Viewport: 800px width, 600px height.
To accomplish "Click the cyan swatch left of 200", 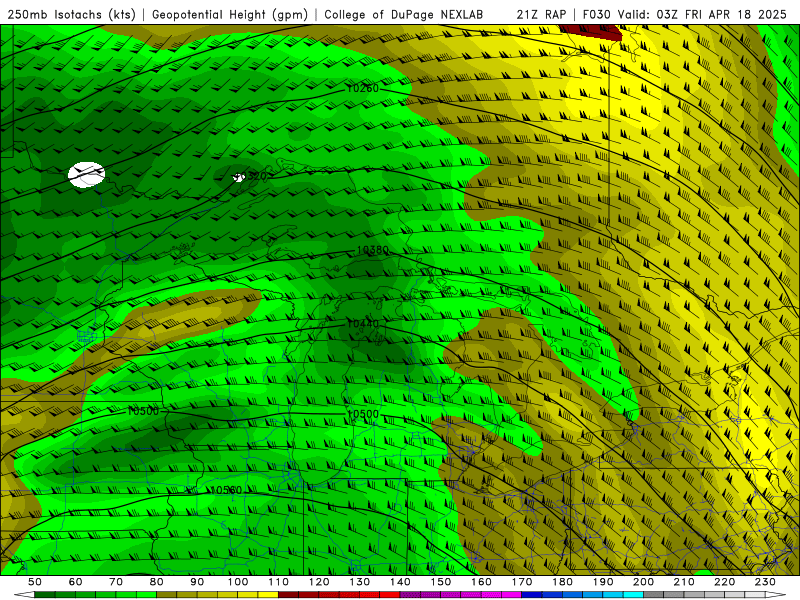I will click(x=634, y=595).
